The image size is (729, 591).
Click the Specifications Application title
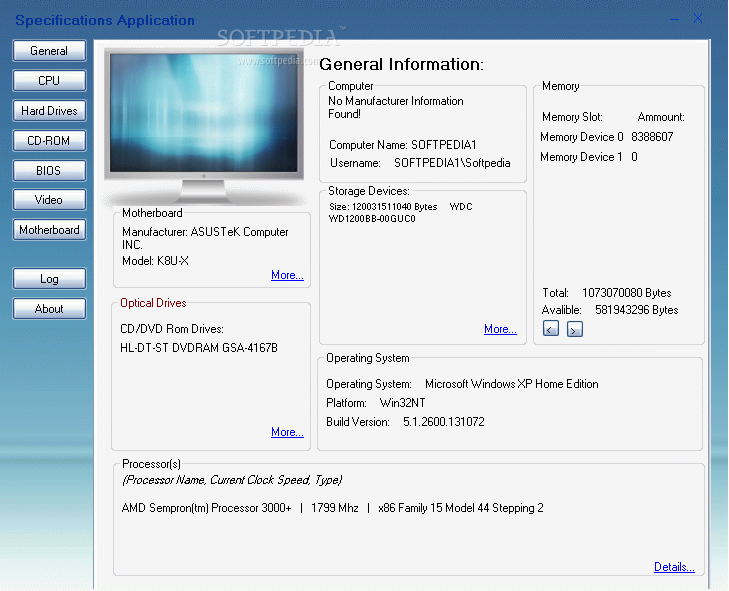(105, 20)
